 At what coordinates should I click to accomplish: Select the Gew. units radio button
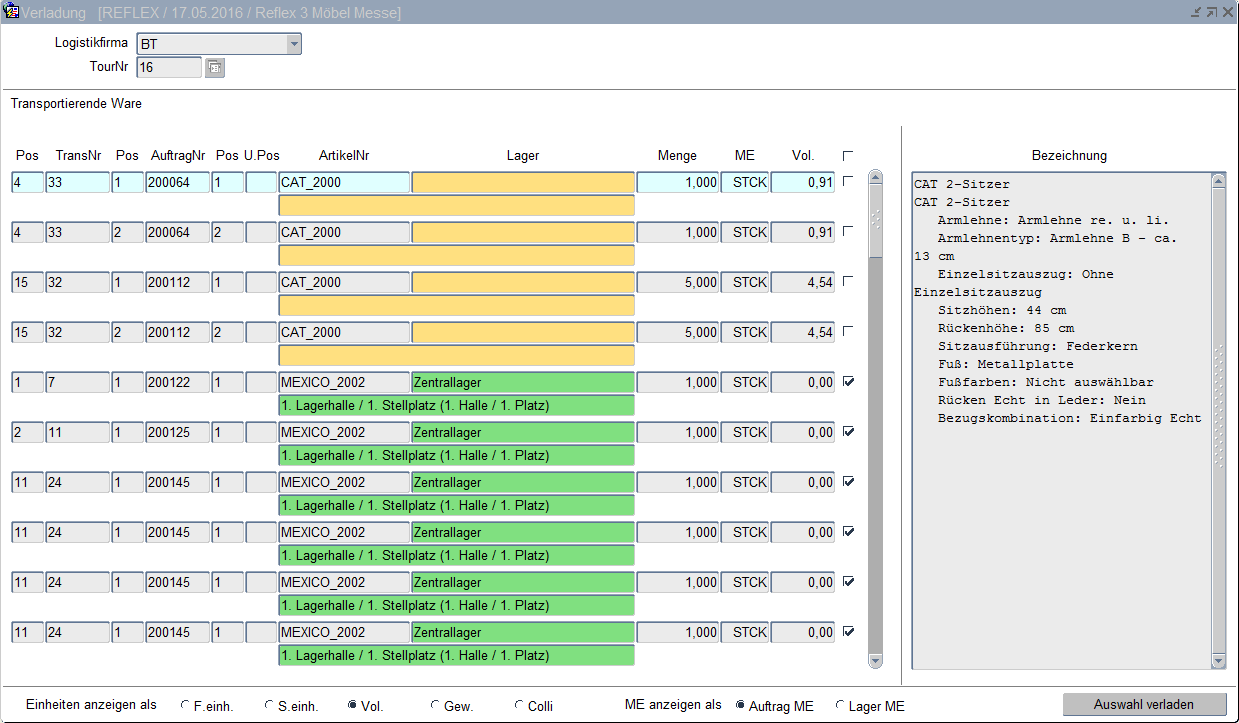point(435,706)
